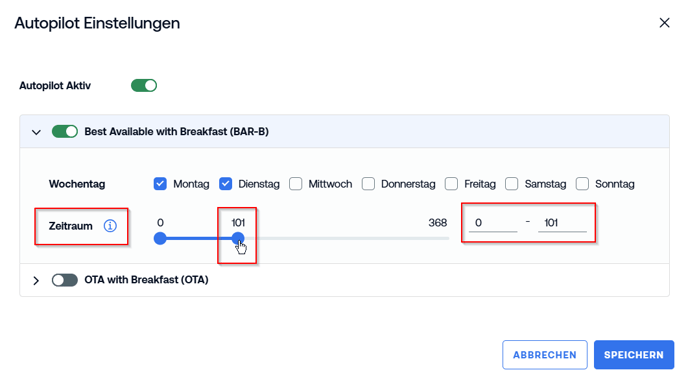
Task: Click the Zeitraum end value input field
Action: (563, 223)
